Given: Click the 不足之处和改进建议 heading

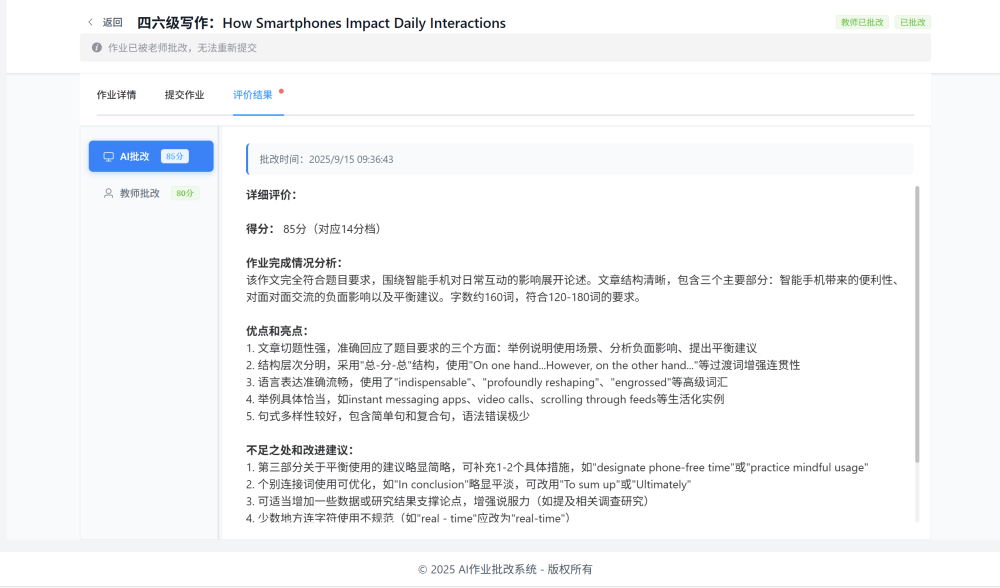Looking at the screenshot, I should pos(300,450).
